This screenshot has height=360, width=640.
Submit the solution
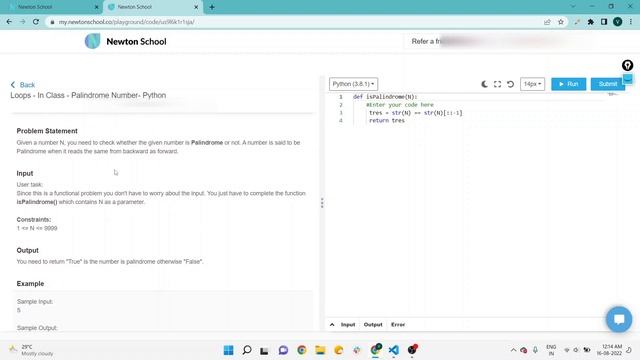pos(607,84)
